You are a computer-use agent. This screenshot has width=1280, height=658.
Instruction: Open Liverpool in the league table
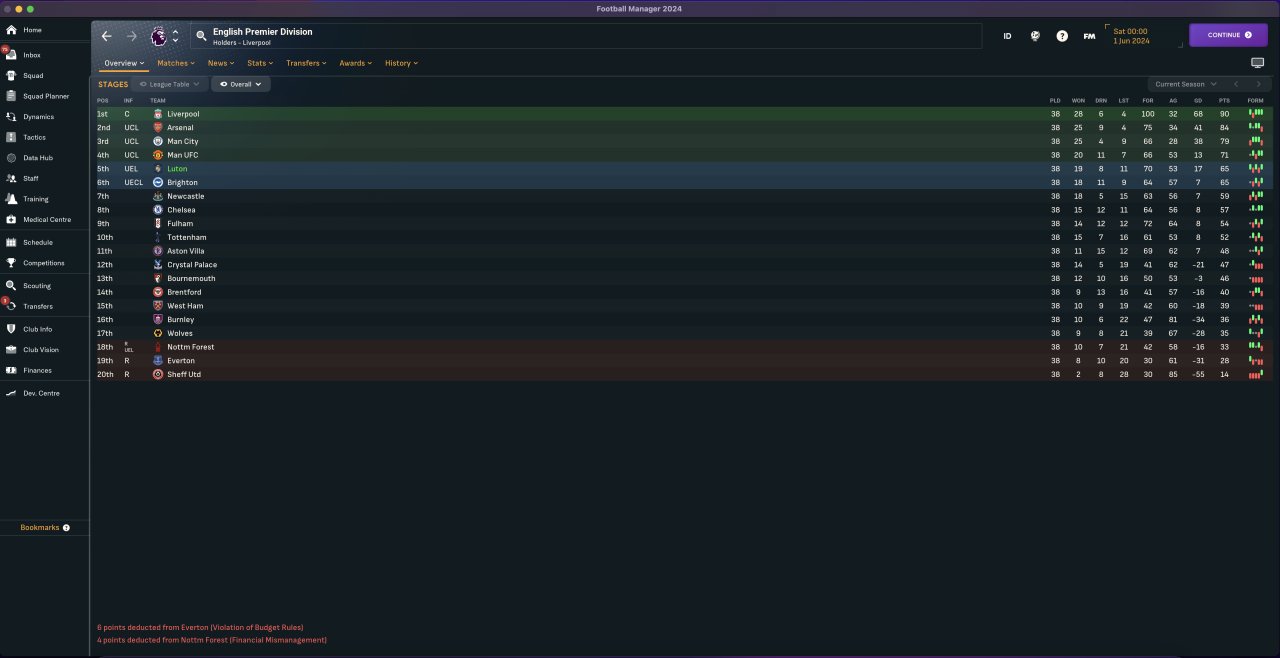click(182, 114)
